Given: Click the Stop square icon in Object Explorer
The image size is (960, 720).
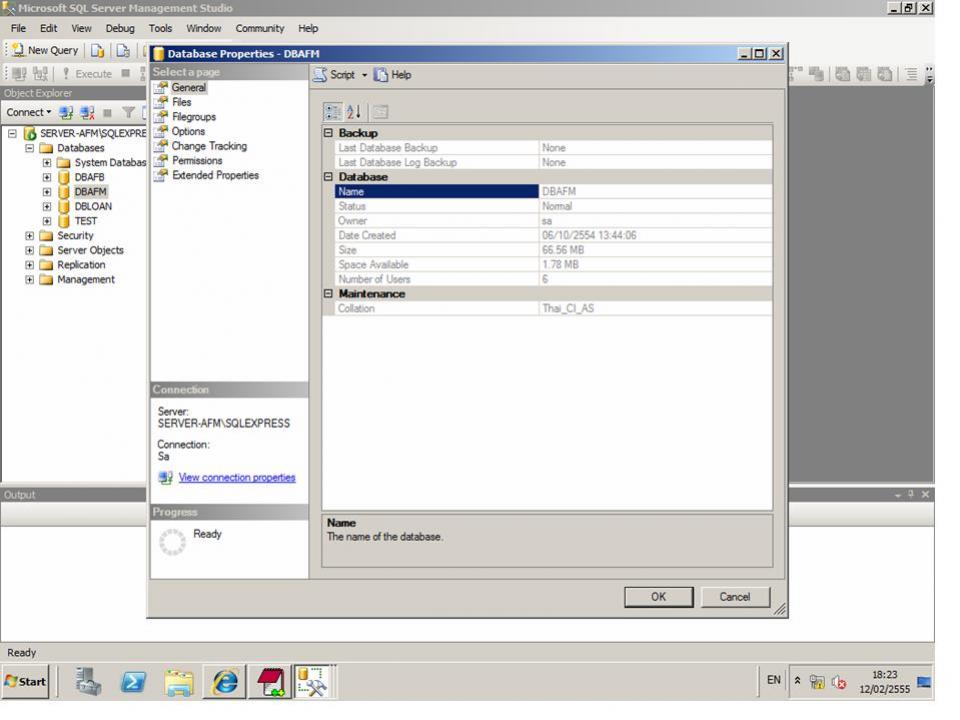Looking at the screenshot, I should click(108, 113).
